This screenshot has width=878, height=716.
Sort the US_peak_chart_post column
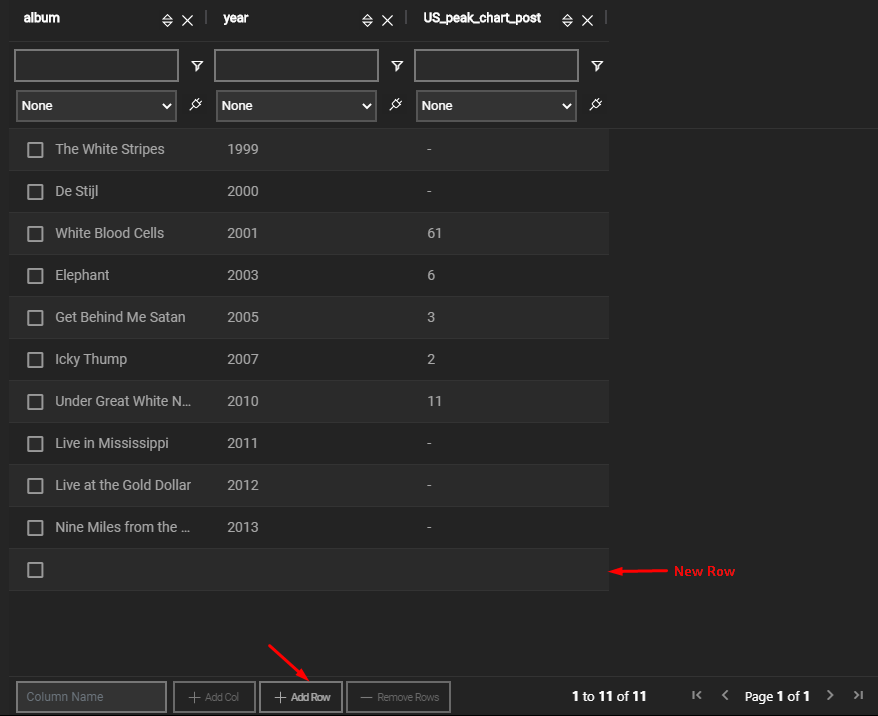coord(567,19)
